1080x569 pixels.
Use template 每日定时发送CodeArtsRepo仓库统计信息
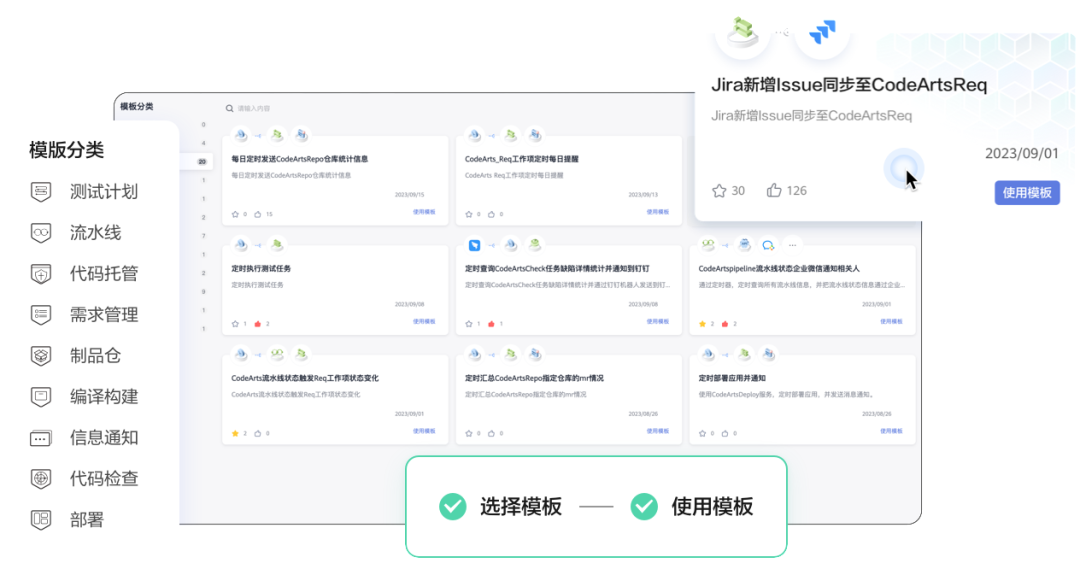point(424,212)
